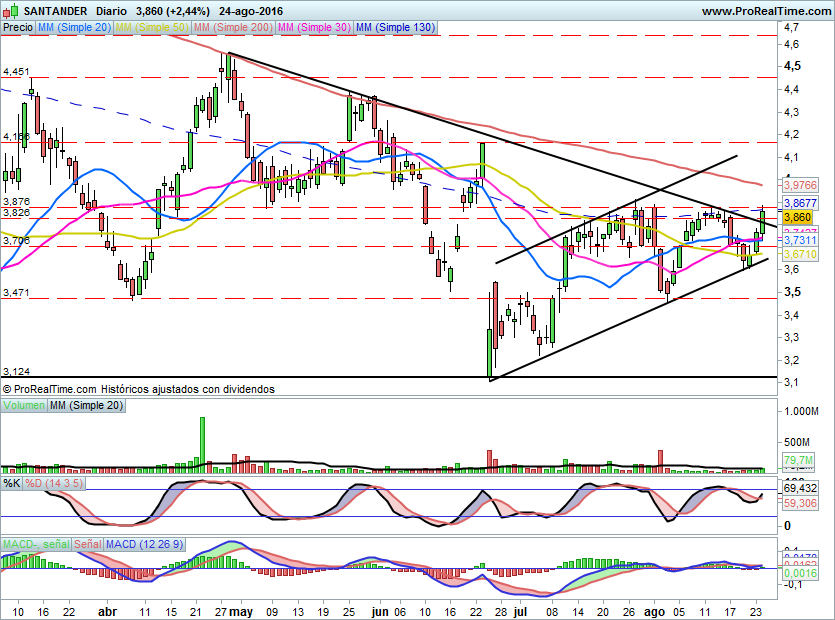
Task: Click the 59,306 stochastic value tag
Action: [799, 503]
